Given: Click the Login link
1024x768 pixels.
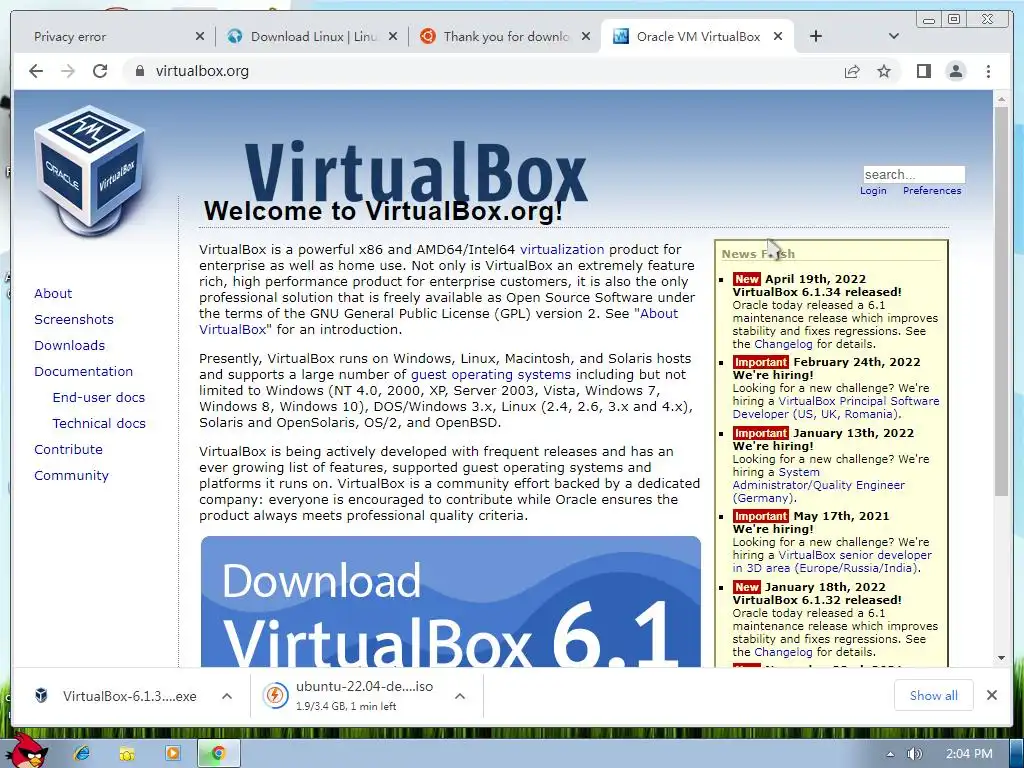Looking at the screenshot, I should (873, 191).
